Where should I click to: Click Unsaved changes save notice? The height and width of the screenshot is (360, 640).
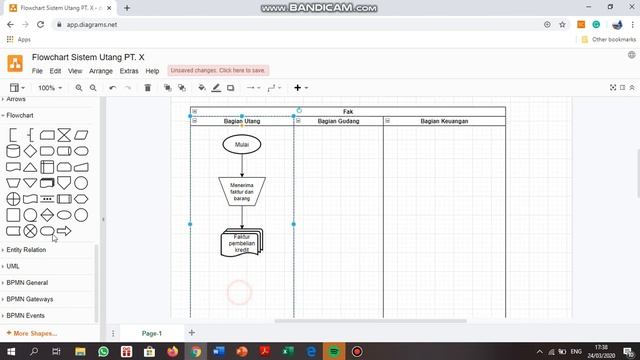click(x=218, y=71)
